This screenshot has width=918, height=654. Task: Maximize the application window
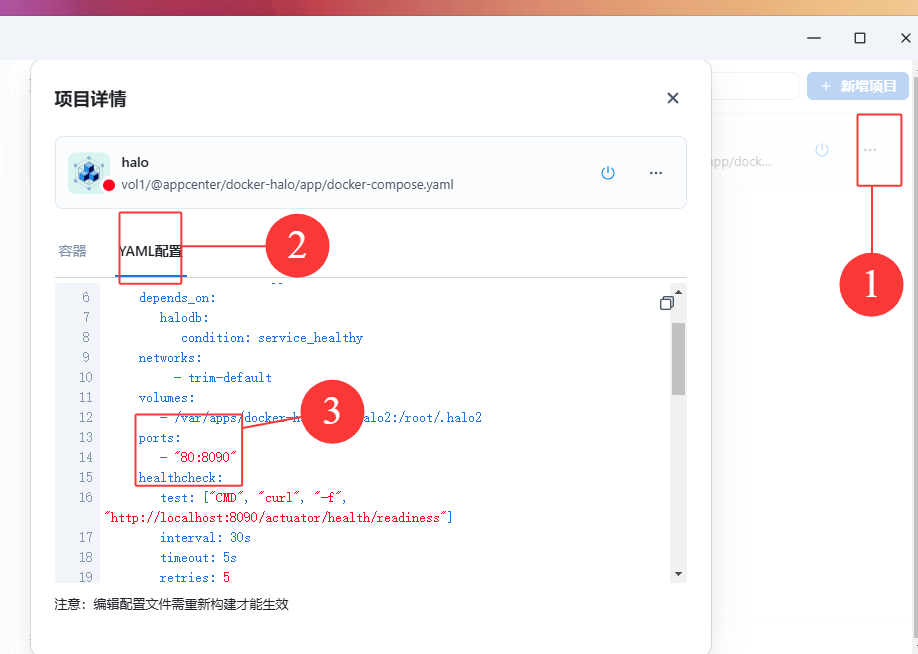(x=859, y=38)
